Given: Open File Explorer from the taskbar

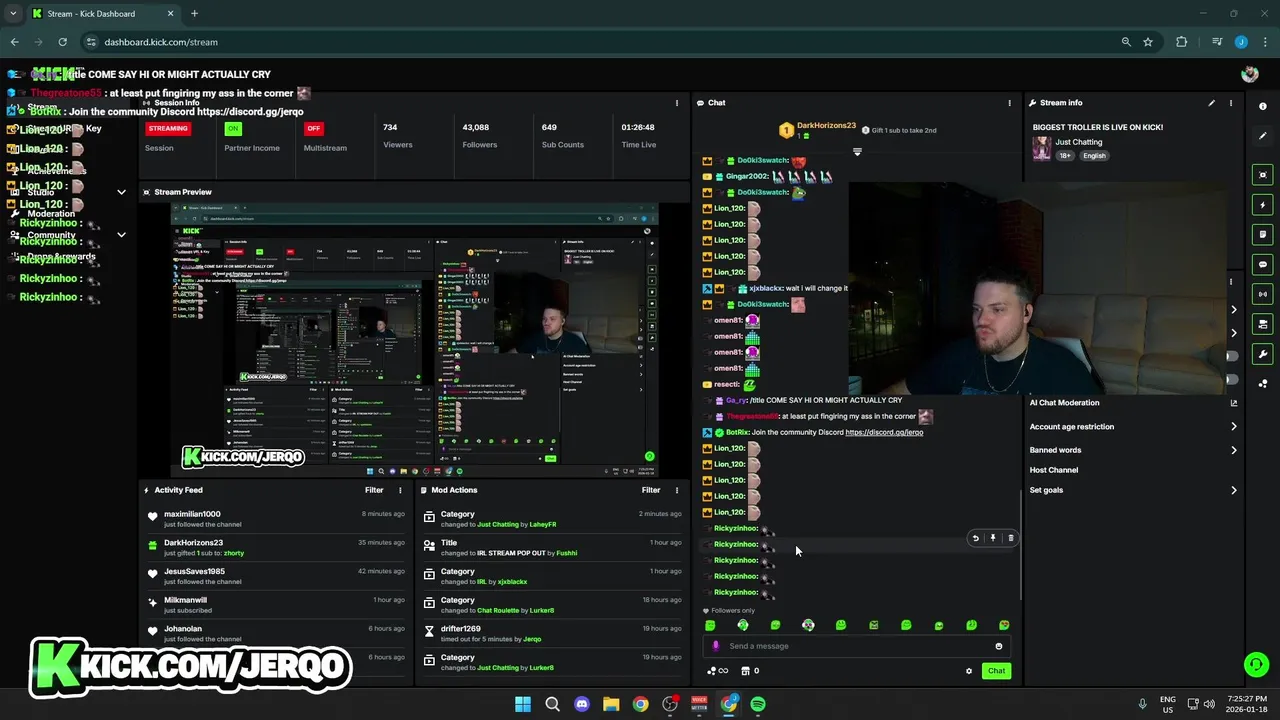Looking at the screenshot, I should click(611, 704).
